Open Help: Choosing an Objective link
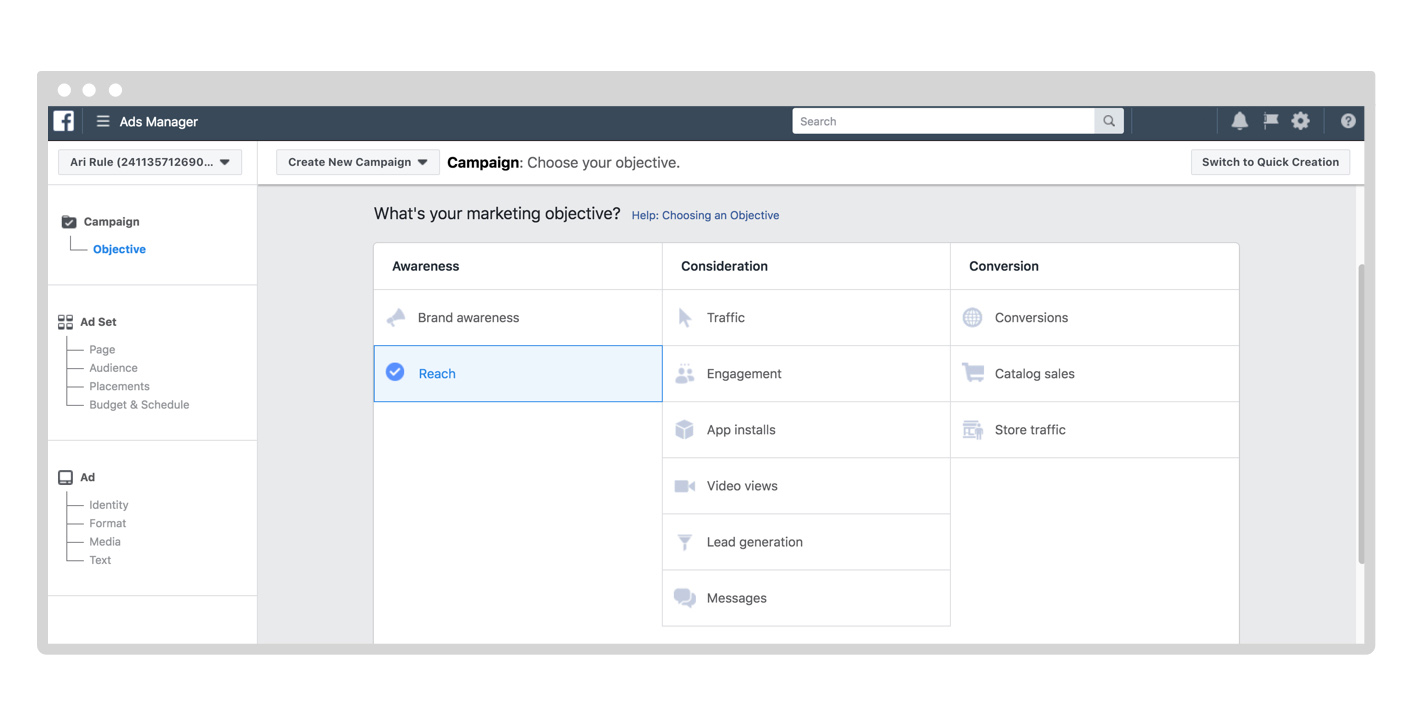 (x=705, y=215)
